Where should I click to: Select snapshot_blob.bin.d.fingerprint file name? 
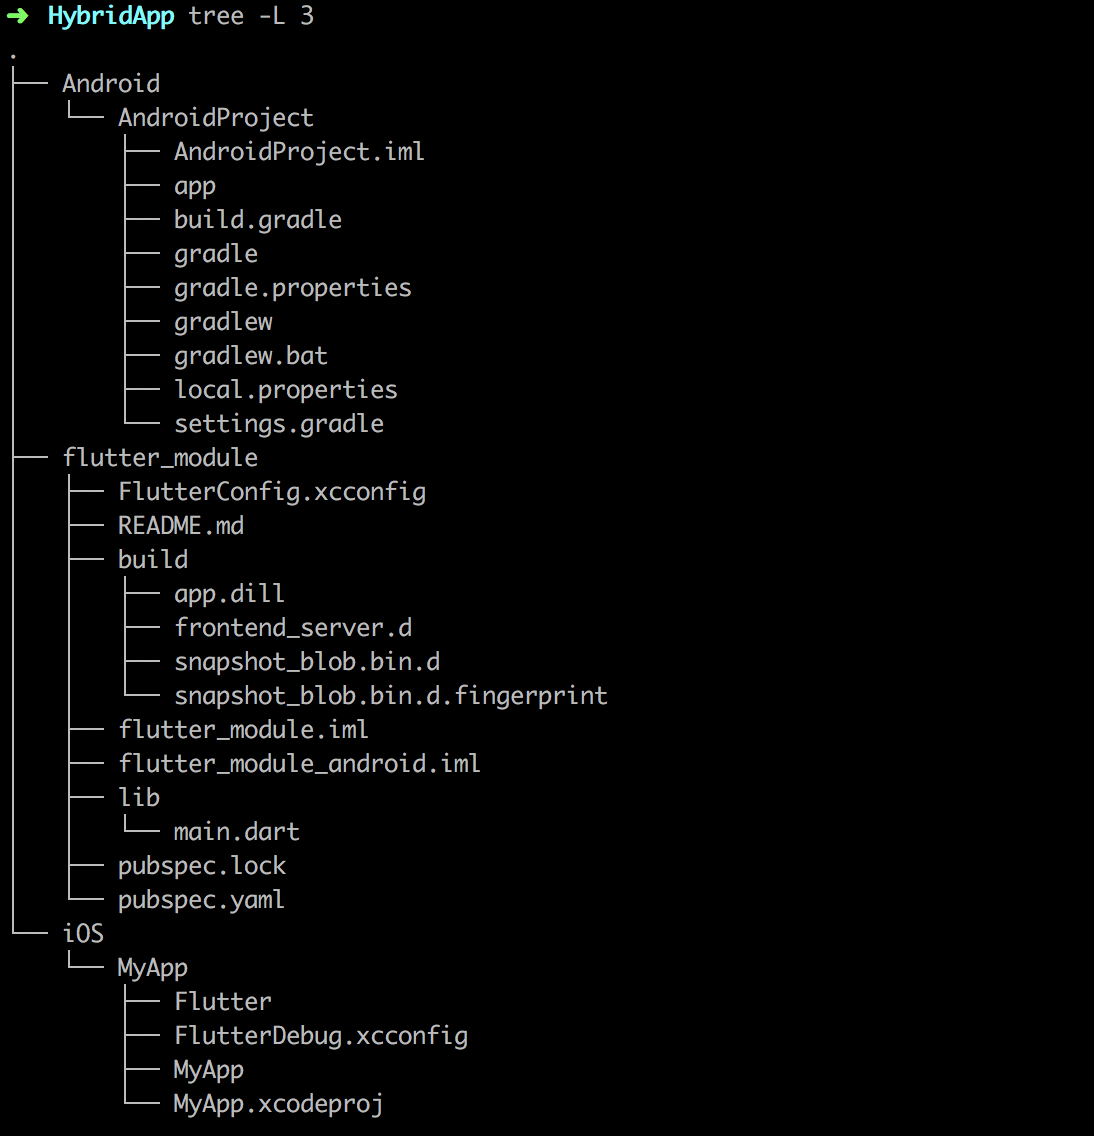pyautogui.click(x=391, y=696)
